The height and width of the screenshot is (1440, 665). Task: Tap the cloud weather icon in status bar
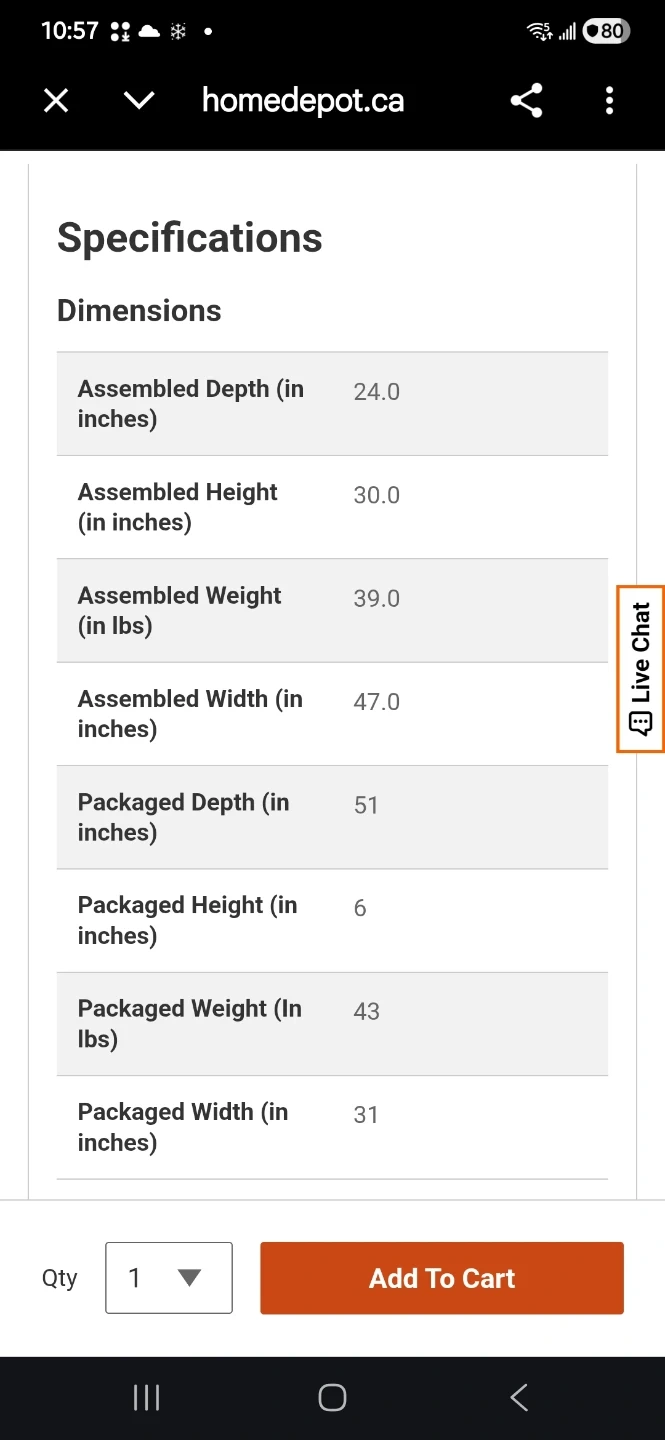click(x=149, y=31)
